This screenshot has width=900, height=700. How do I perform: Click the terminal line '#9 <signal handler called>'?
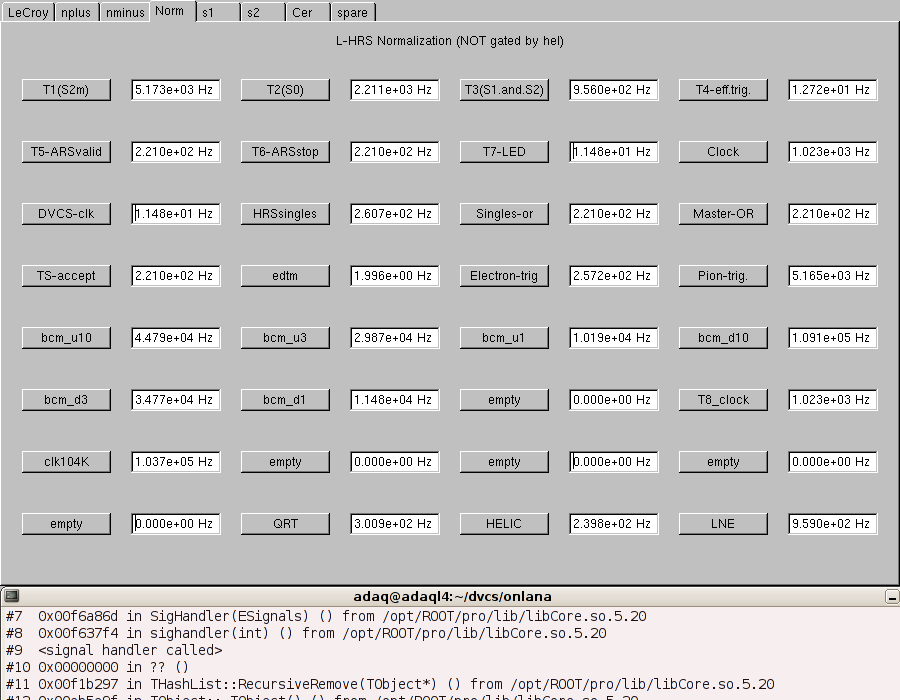[x=114, y=650]
